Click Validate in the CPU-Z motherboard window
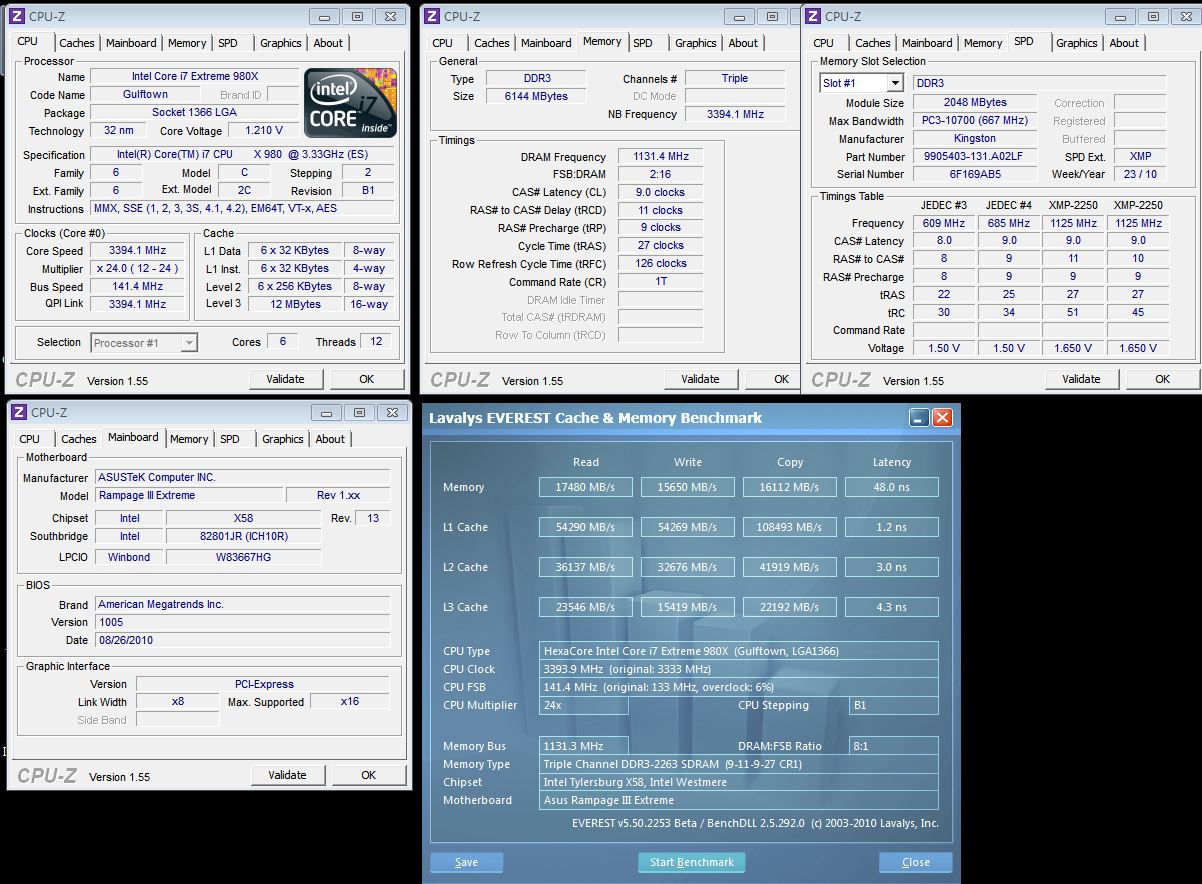 (x=287, y=775)
